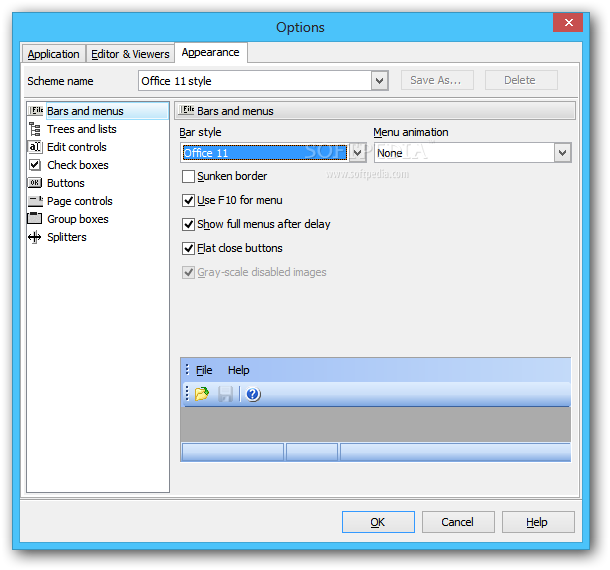Open the Editor & Viewers tab

pyautogui.click(x=130, y=54)
